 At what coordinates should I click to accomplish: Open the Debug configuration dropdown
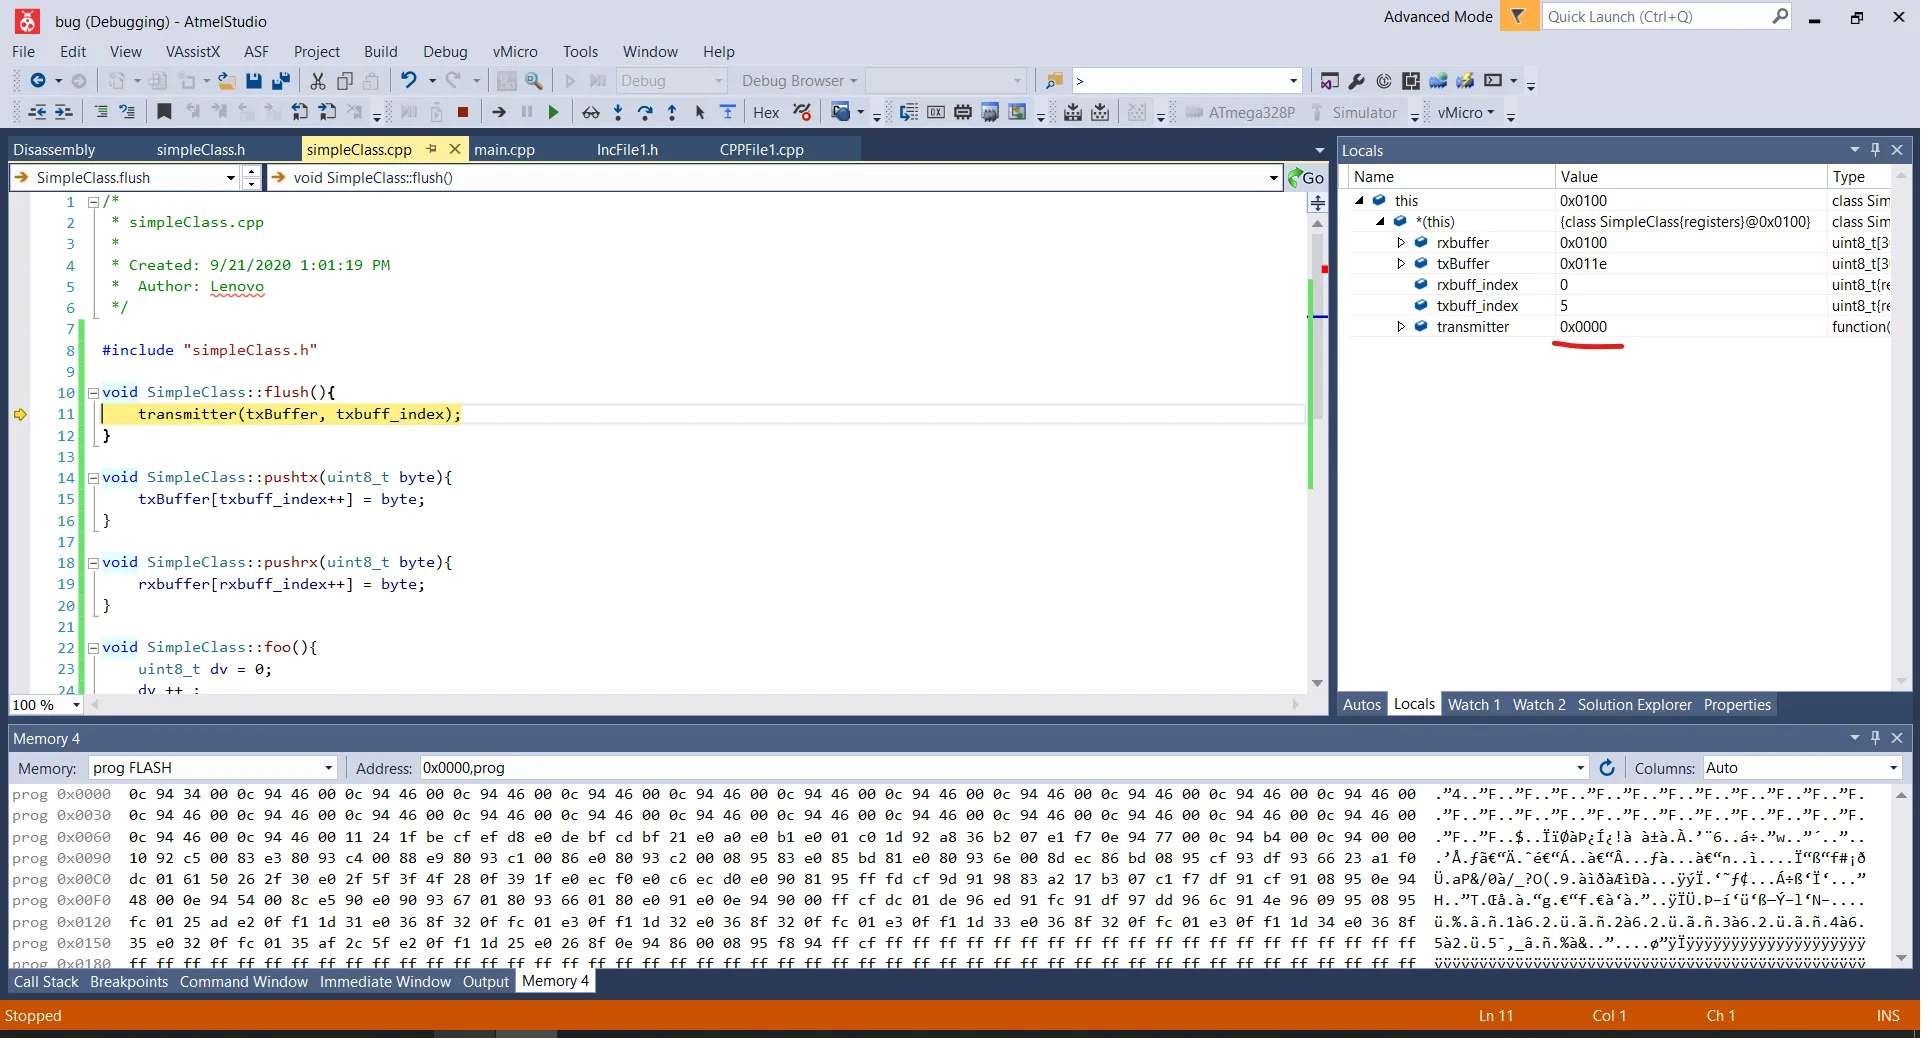pos(671,81)
